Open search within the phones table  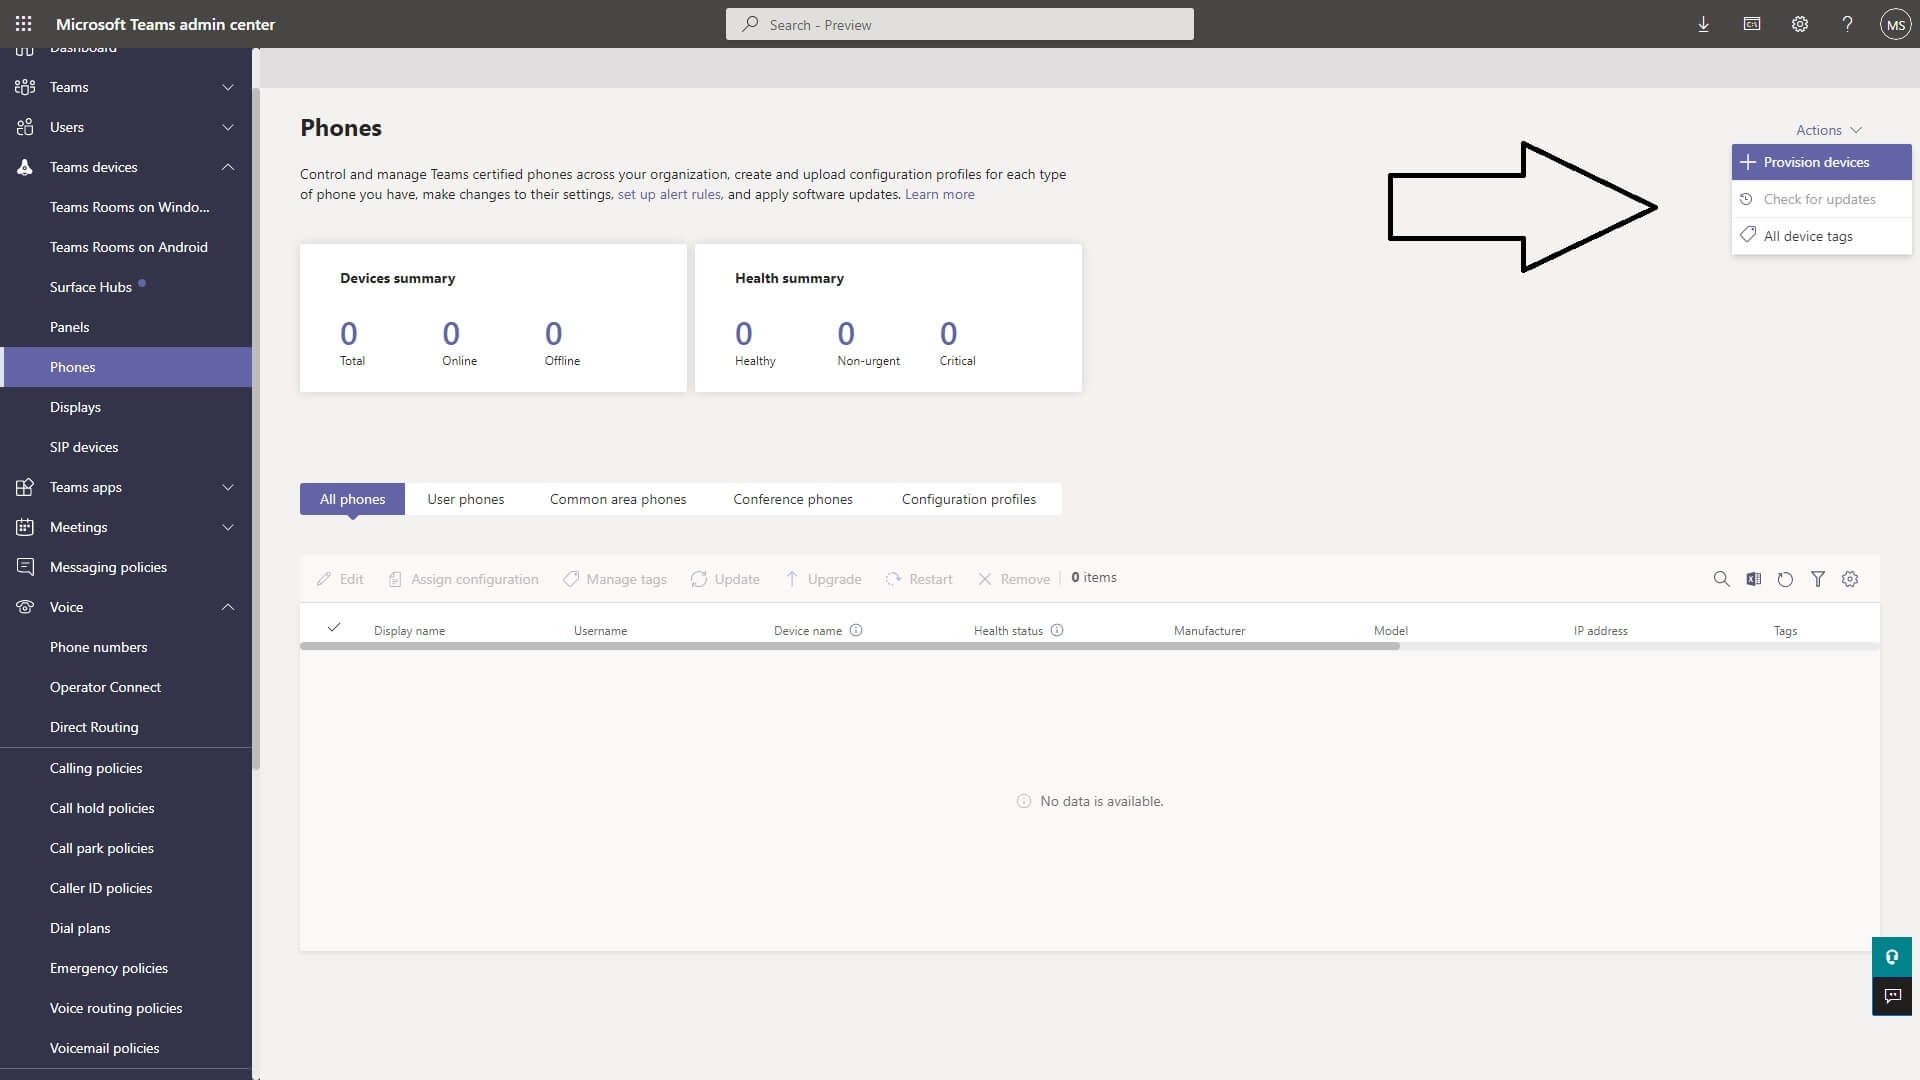click(1722, 579)
